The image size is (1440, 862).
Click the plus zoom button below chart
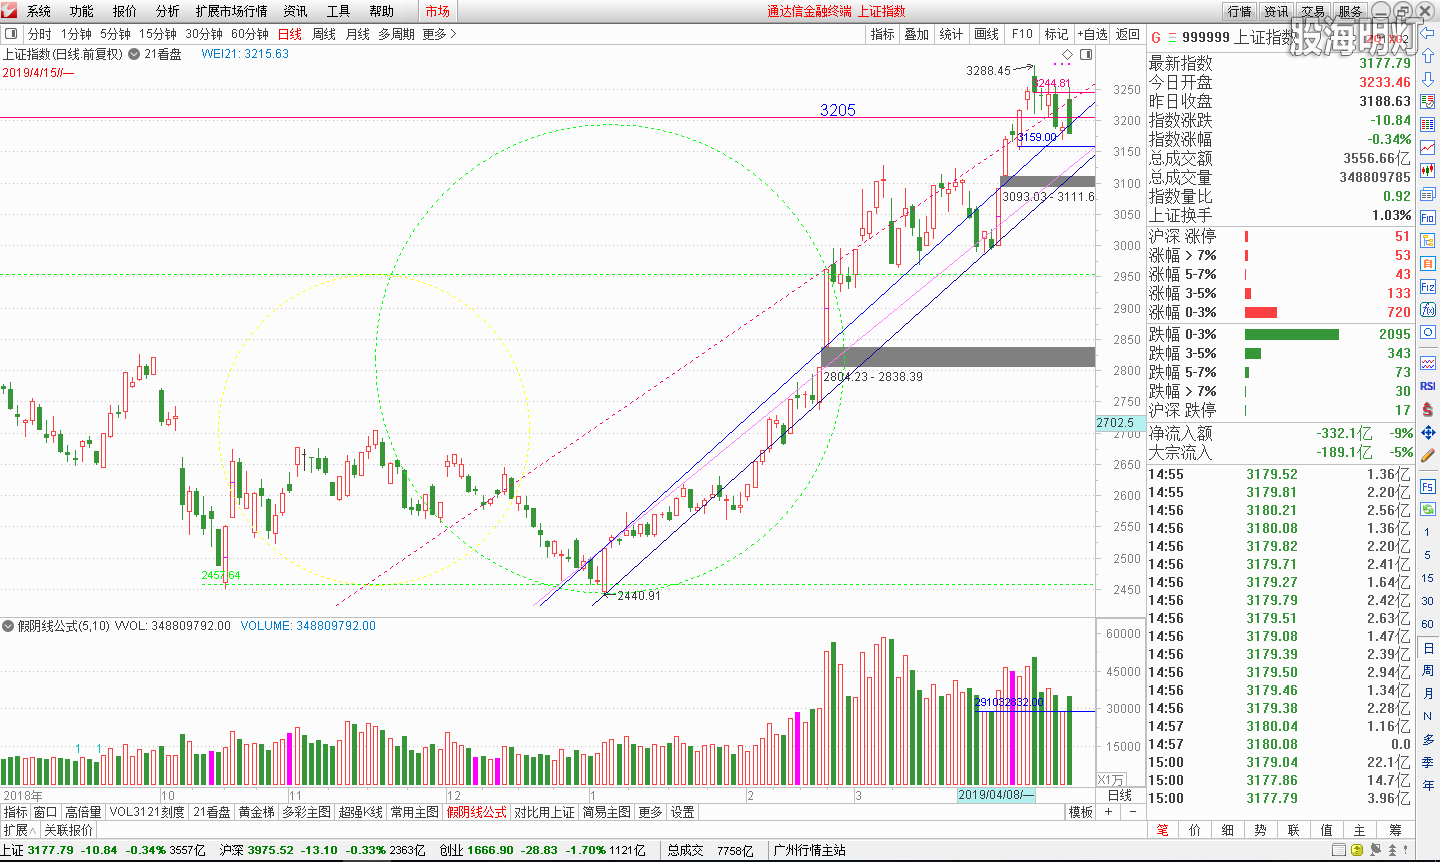point(1108,812)
